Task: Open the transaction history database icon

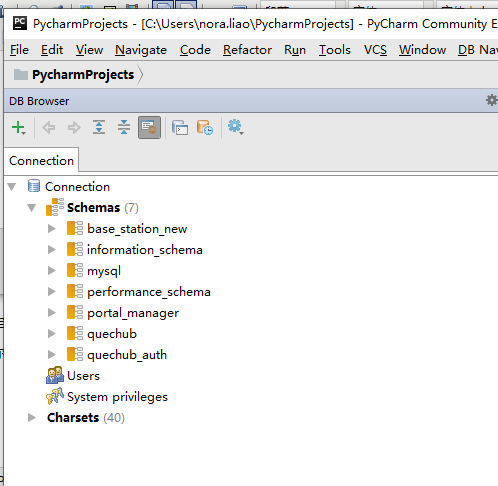Action: click(x=205, y=128)
